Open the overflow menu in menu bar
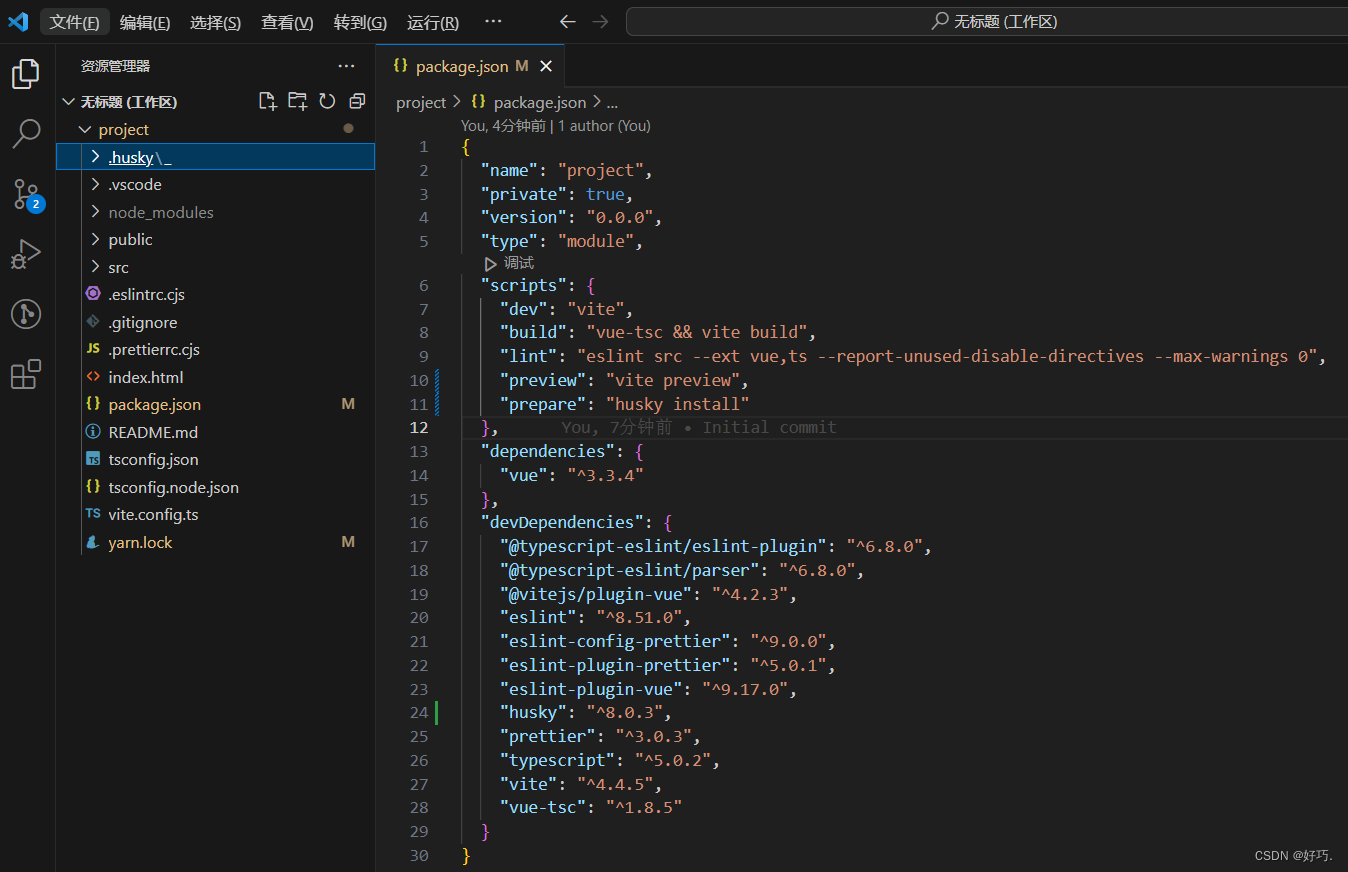The width and height of the screenshot is (1348, 872). point(493,21)
